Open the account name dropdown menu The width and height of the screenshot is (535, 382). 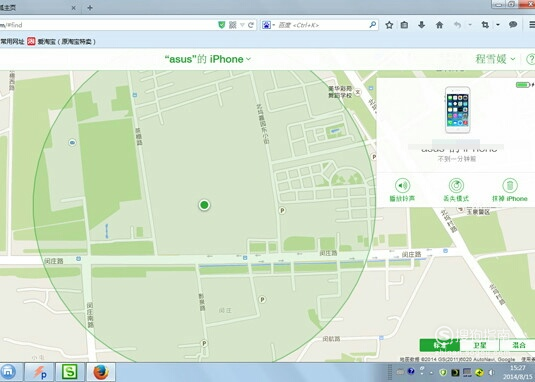pos(495,59)
